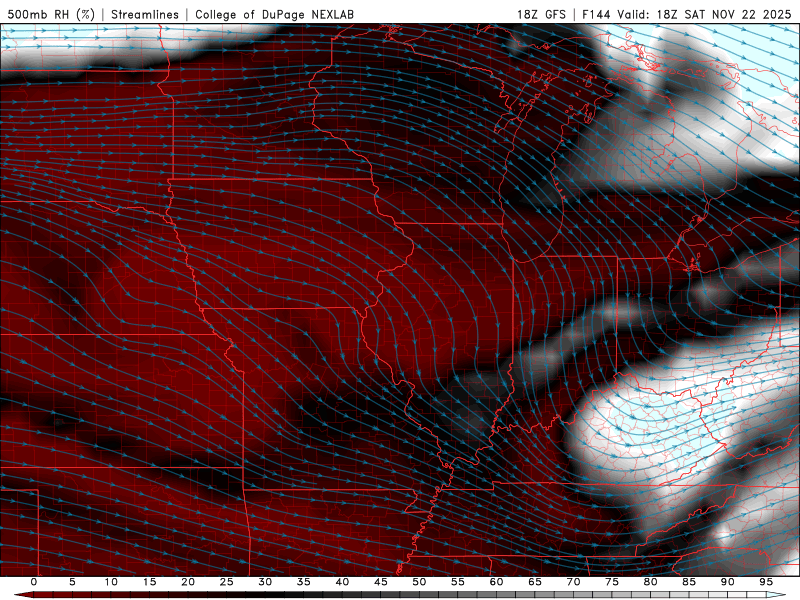This screenshot has height=600, width=800.
Task: Click the '80' colorbar label
Action: (x=651, y=582)
